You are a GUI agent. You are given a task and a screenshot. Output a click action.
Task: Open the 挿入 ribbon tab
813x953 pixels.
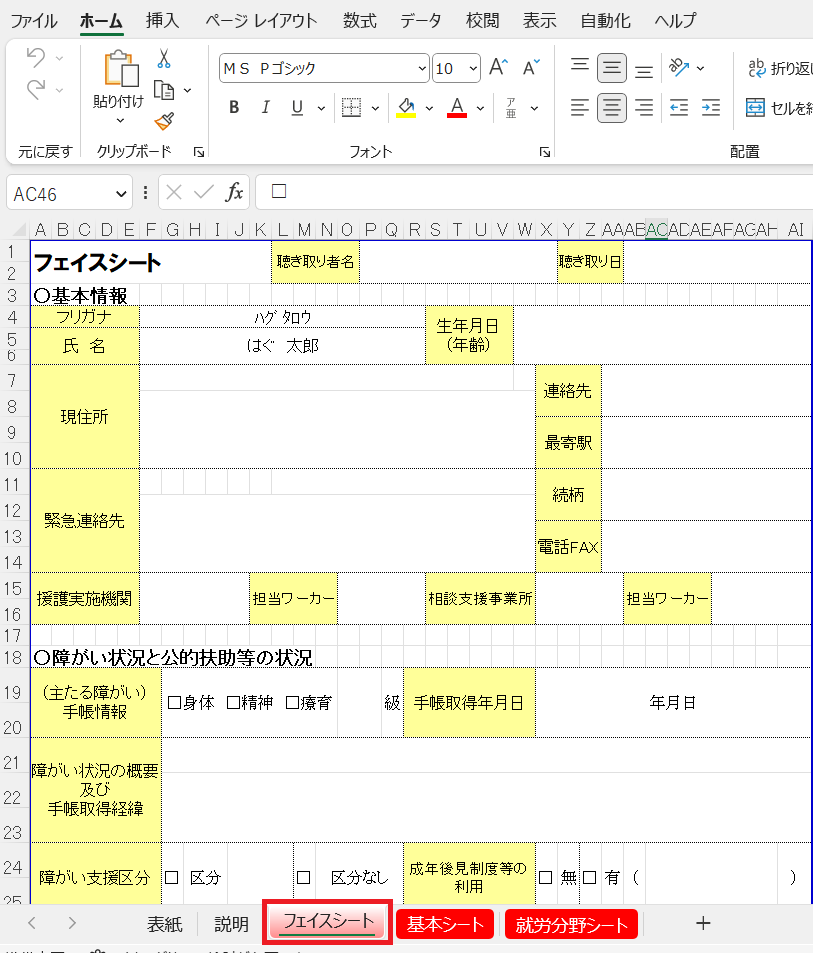pyautogui.click(x=162, y=20)
